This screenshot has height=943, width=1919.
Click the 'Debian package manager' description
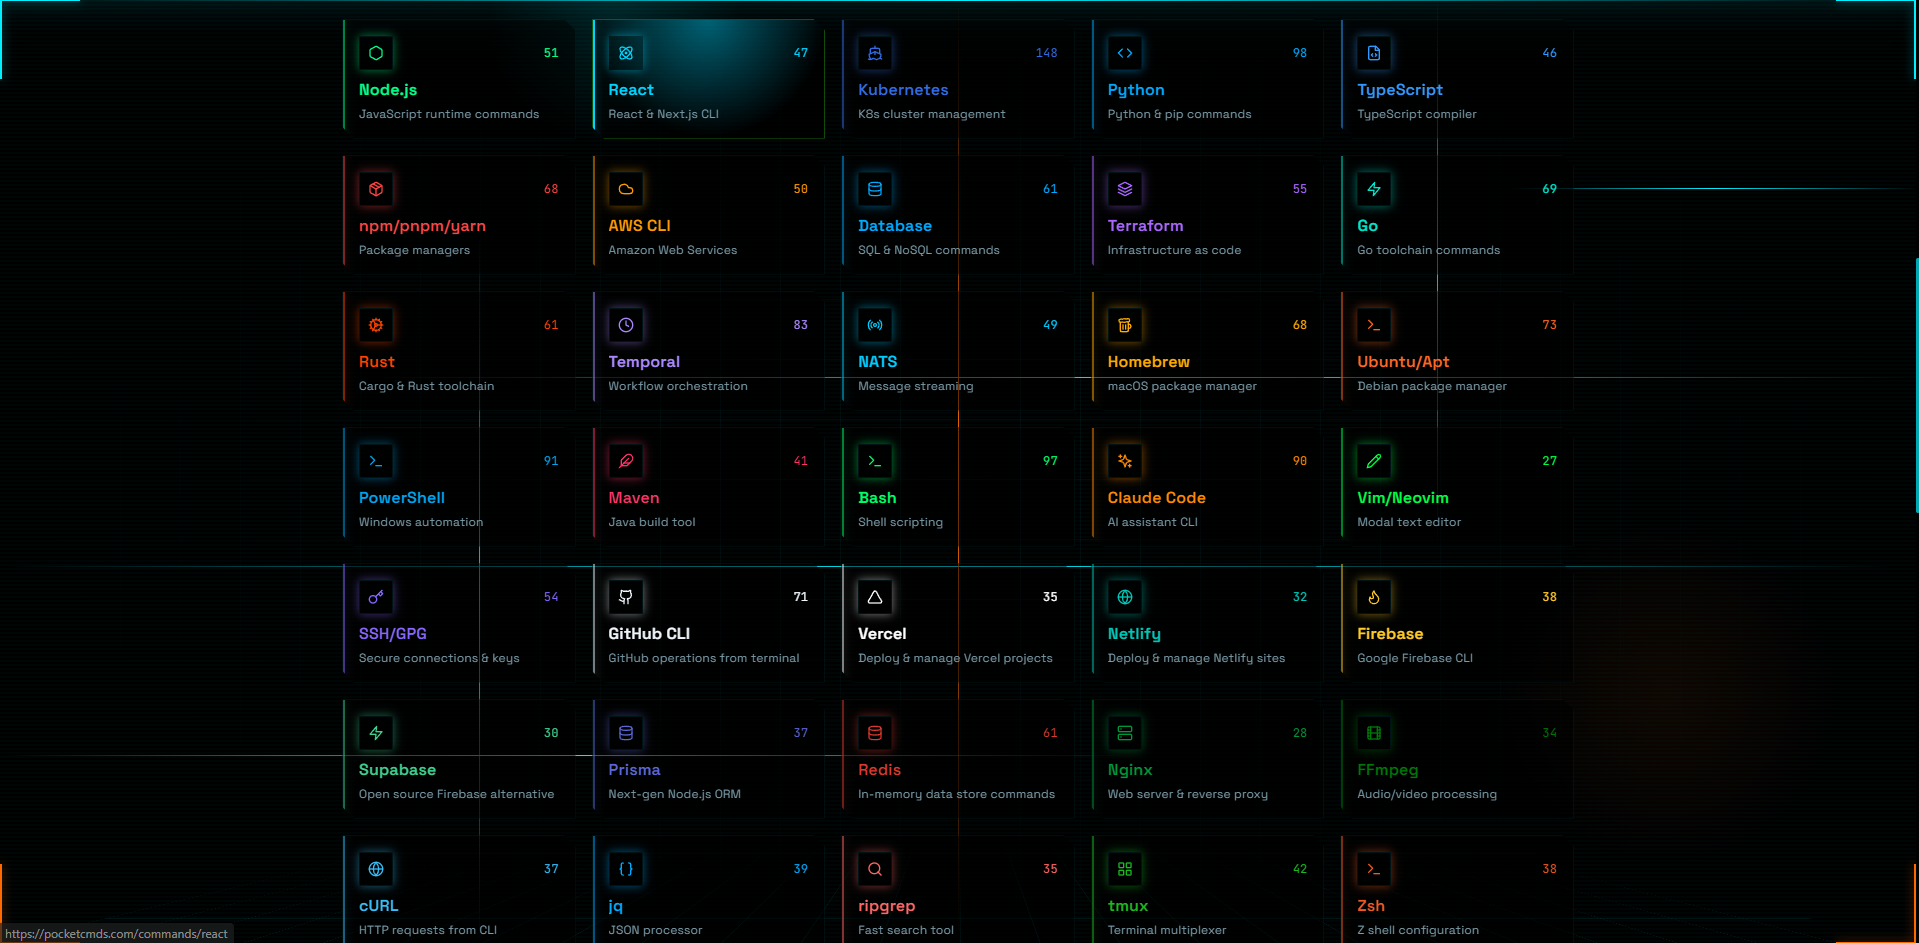[x=1432, y=386]
